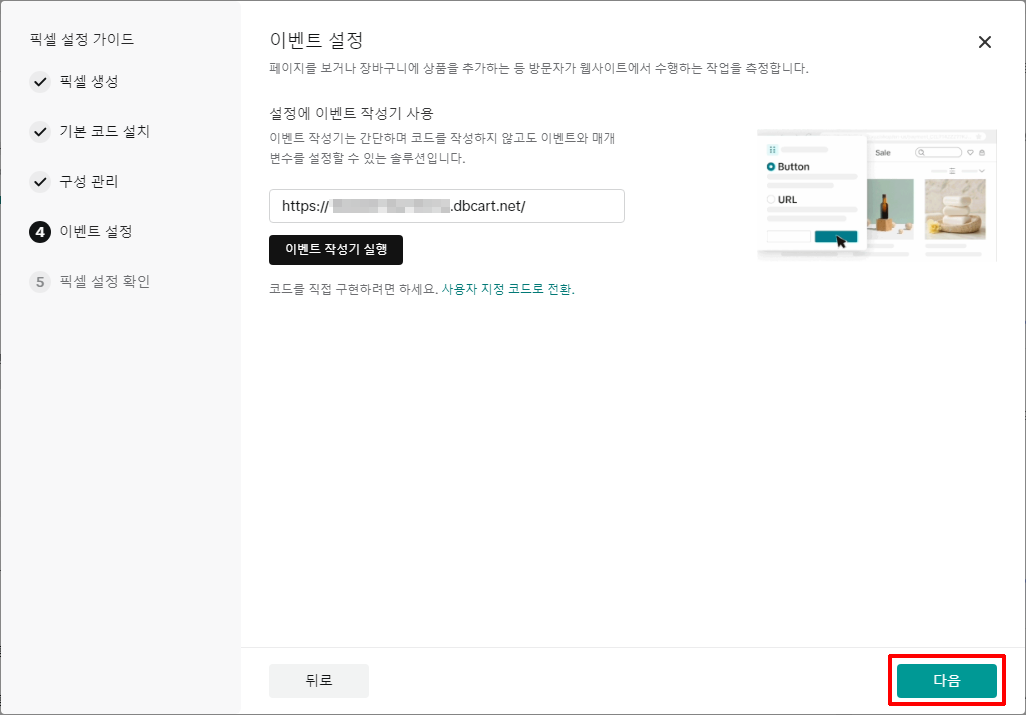This screenshot has height=715, width=1026.
Task: Select the Button radio option in the illustration
Action: [x=771, y=167]
